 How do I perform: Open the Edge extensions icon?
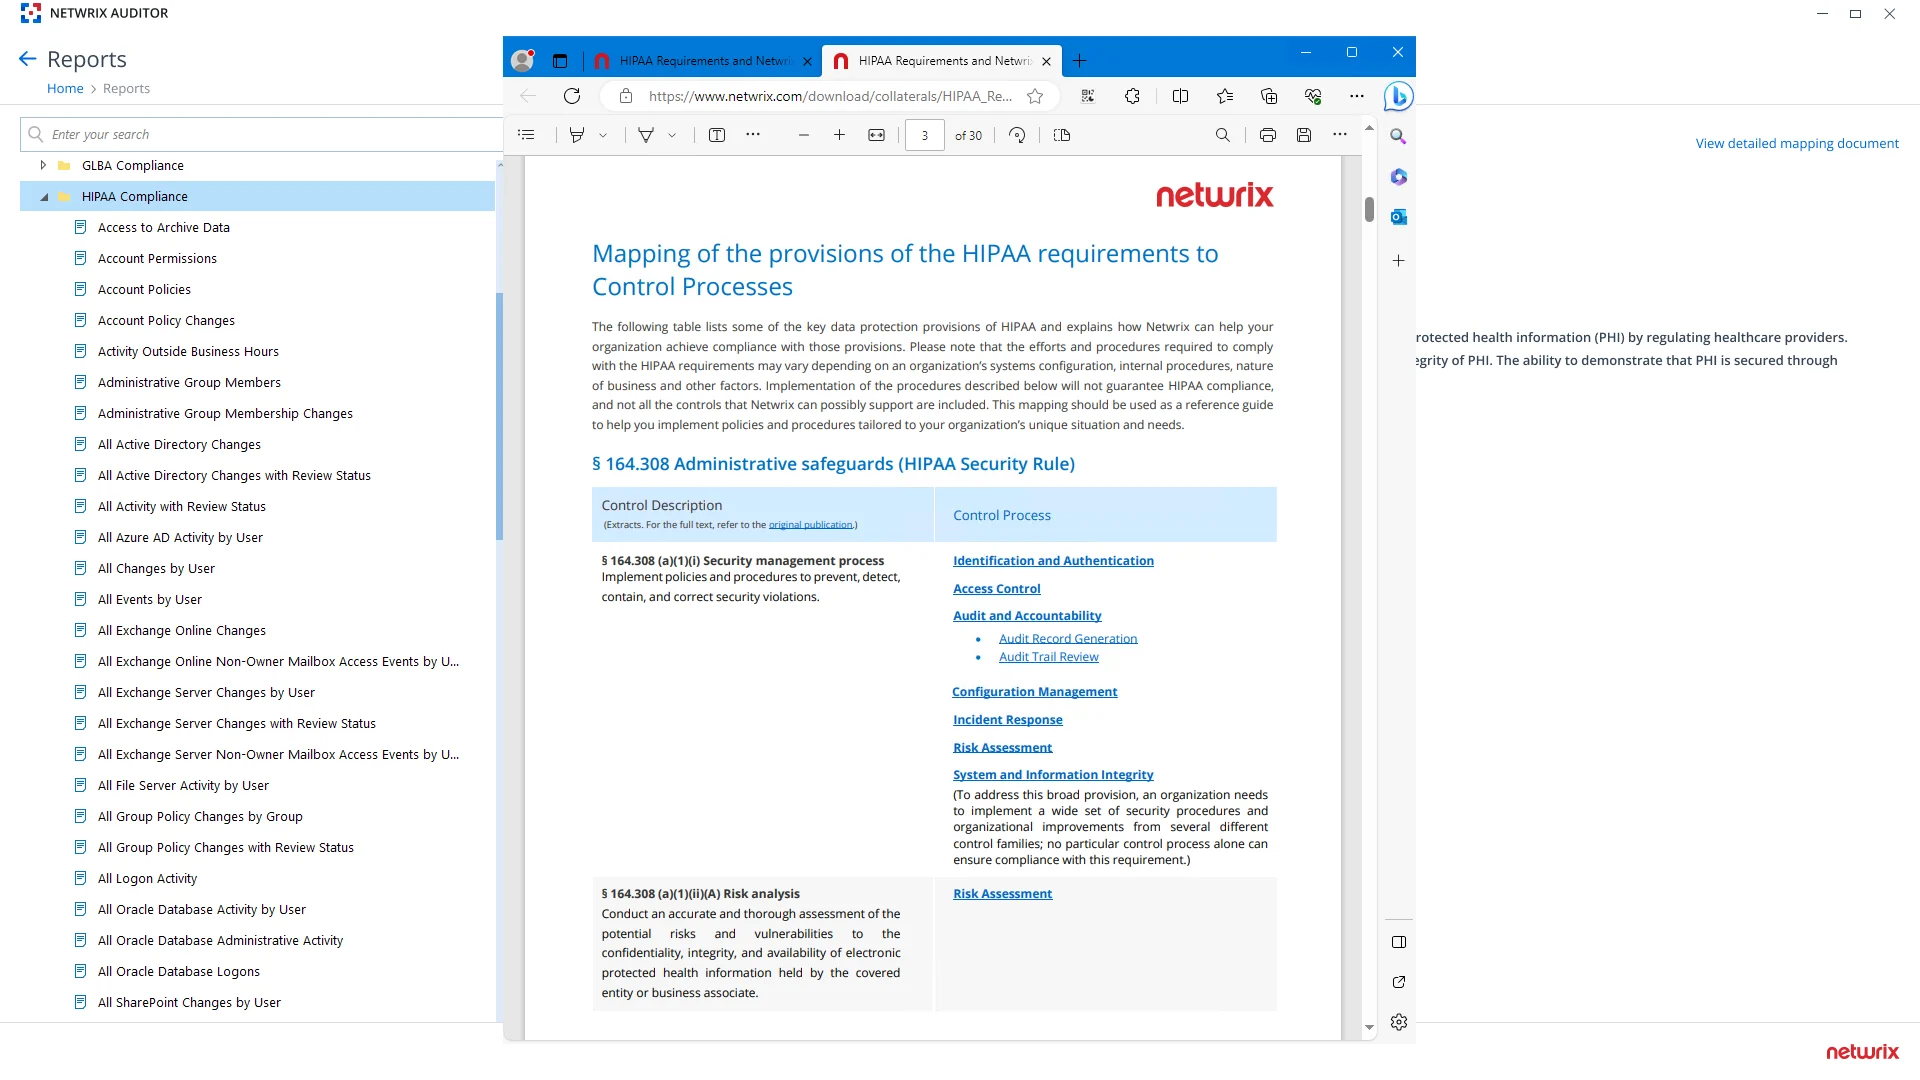coord(1132,96)
